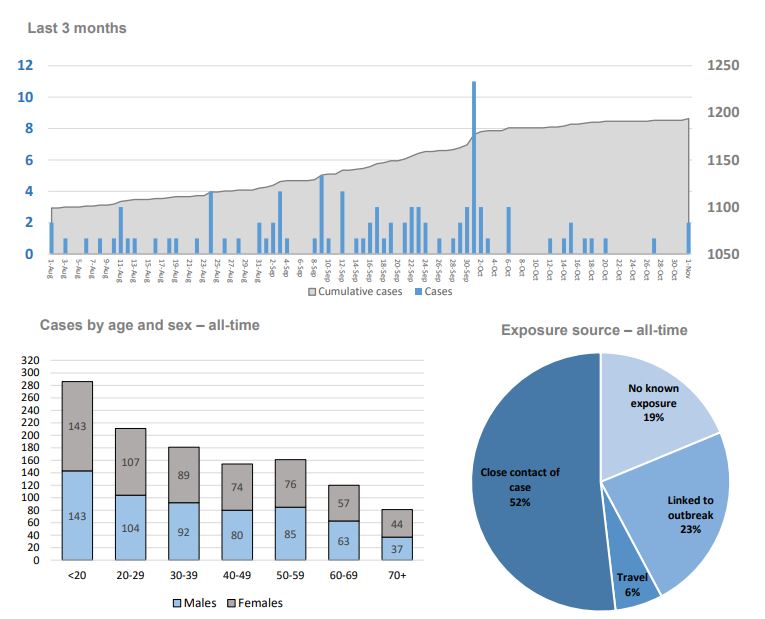Viewport: 765px width, 619px height.
Task: Click the Cases legend swatch
Action: click(418, 292)
